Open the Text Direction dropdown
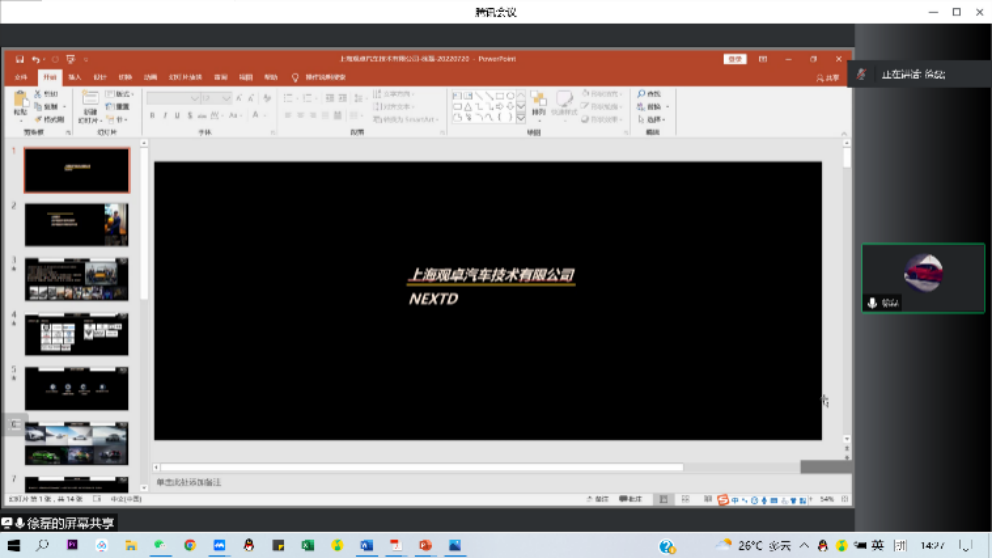 pos(394,94)
